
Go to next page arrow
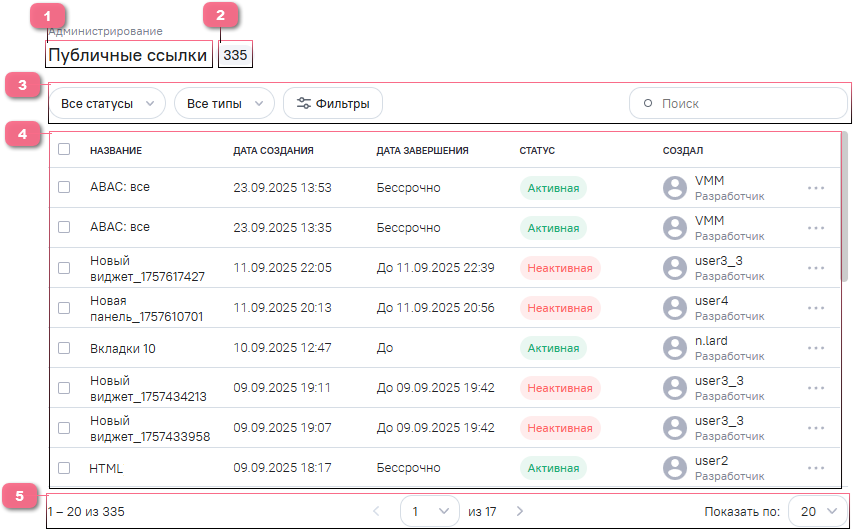(x=519, y=511)
